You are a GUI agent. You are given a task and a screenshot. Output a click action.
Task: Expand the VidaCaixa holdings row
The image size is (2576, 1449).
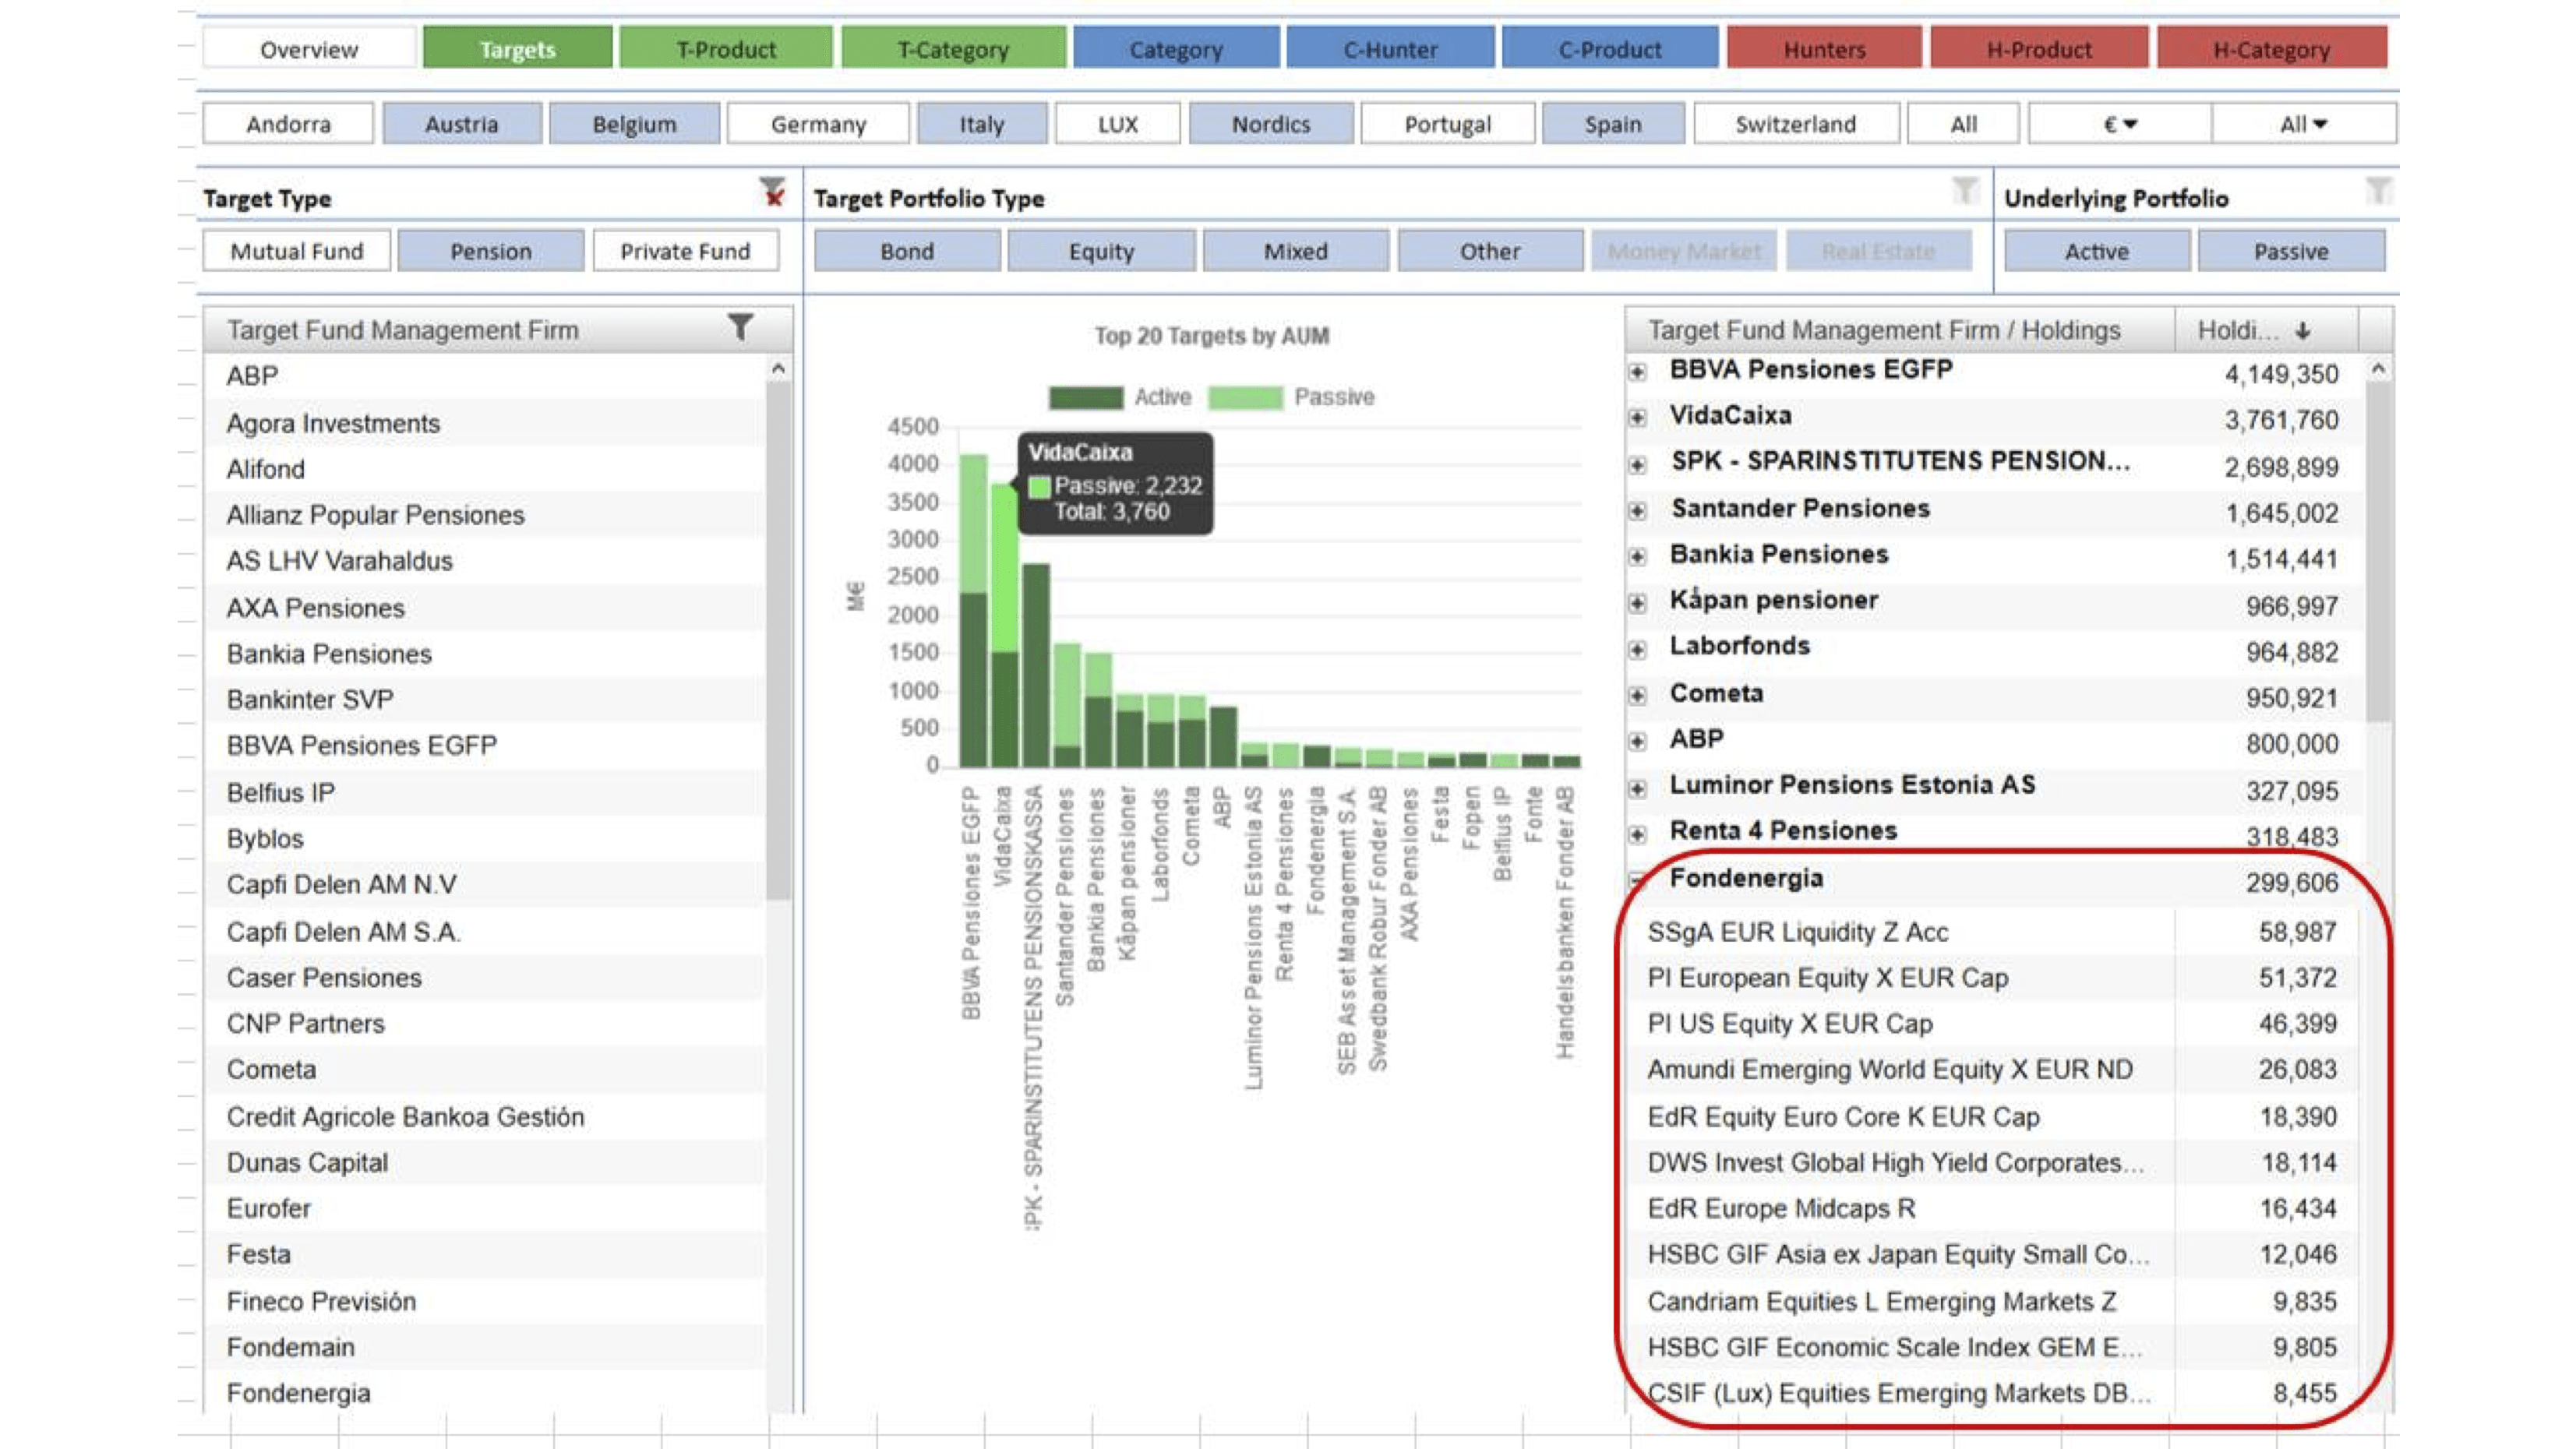1637,417
